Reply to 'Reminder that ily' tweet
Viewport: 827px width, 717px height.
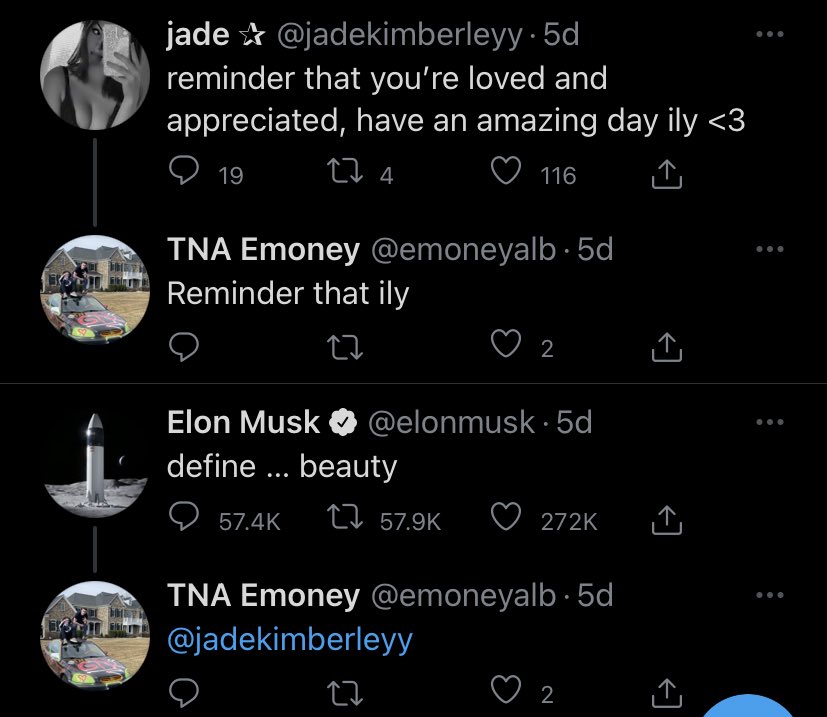tap(183, 347)
